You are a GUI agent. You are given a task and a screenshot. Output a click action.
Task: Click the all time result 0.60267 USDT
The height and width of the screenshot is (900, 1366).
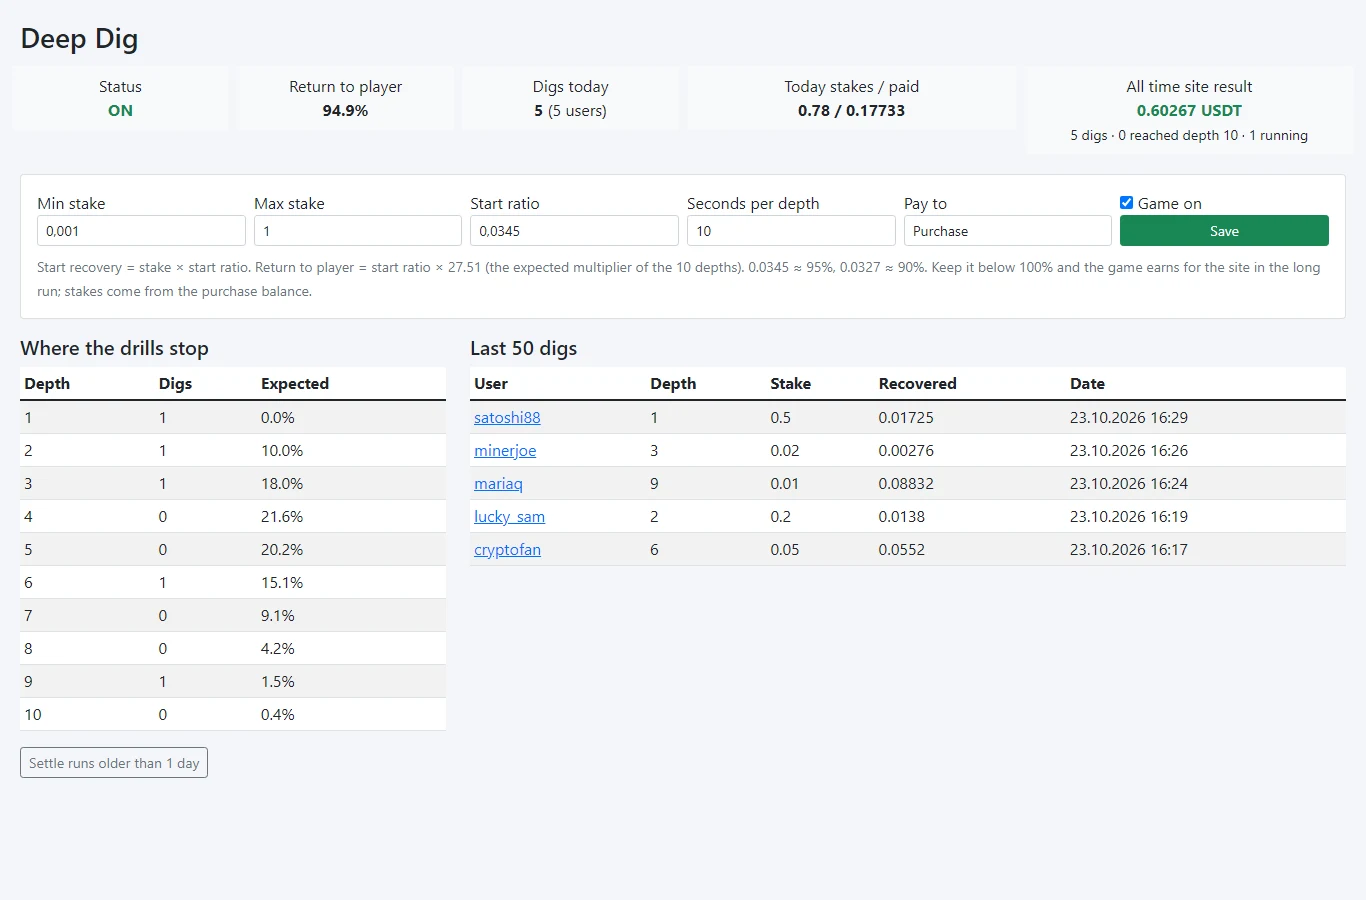tap(1189, 110)
